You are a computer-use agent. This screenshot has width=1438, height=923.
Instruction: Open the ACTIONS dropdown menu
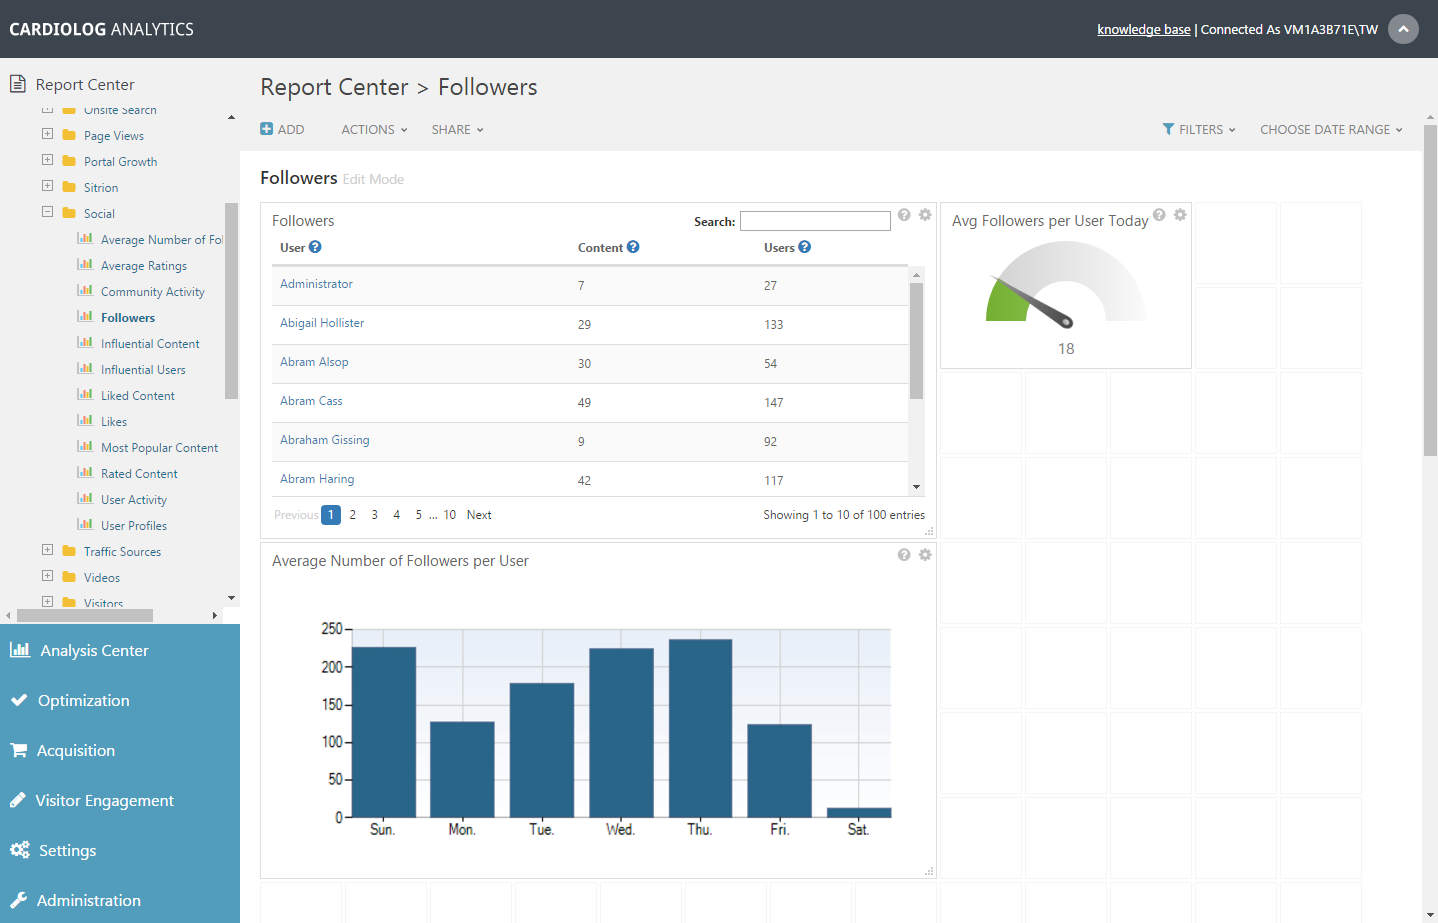pyautogui.click(x=374, y=129)
